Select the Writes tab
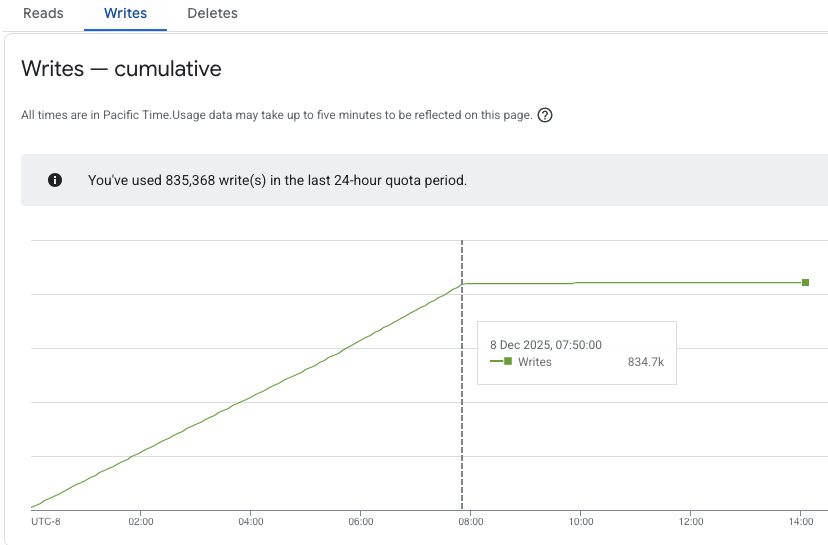828x545 pixels. (x=125, y=14)
